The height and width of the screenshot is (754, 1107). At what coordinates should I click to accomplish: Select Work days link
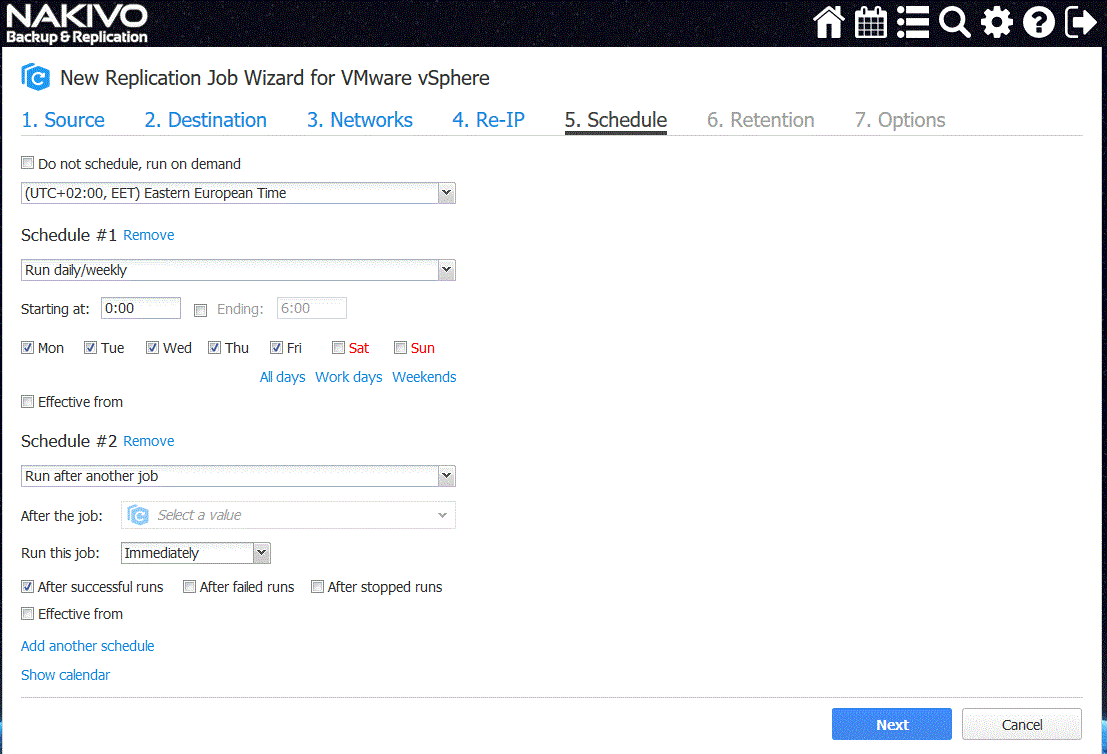click(349, 377)
